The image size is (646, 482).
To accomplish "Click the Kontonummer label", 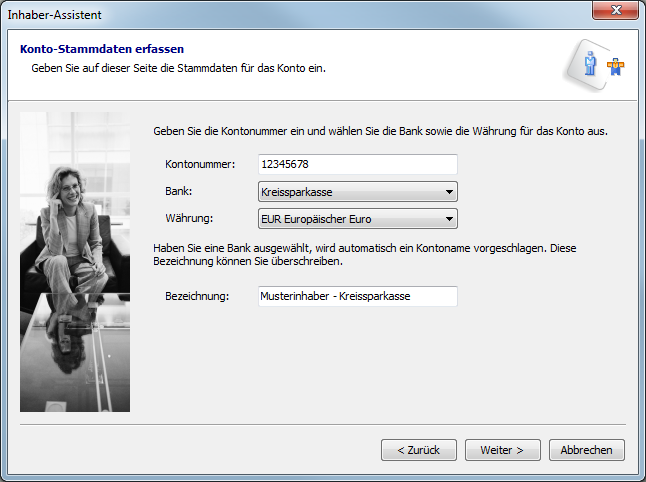I will (200, 164).
